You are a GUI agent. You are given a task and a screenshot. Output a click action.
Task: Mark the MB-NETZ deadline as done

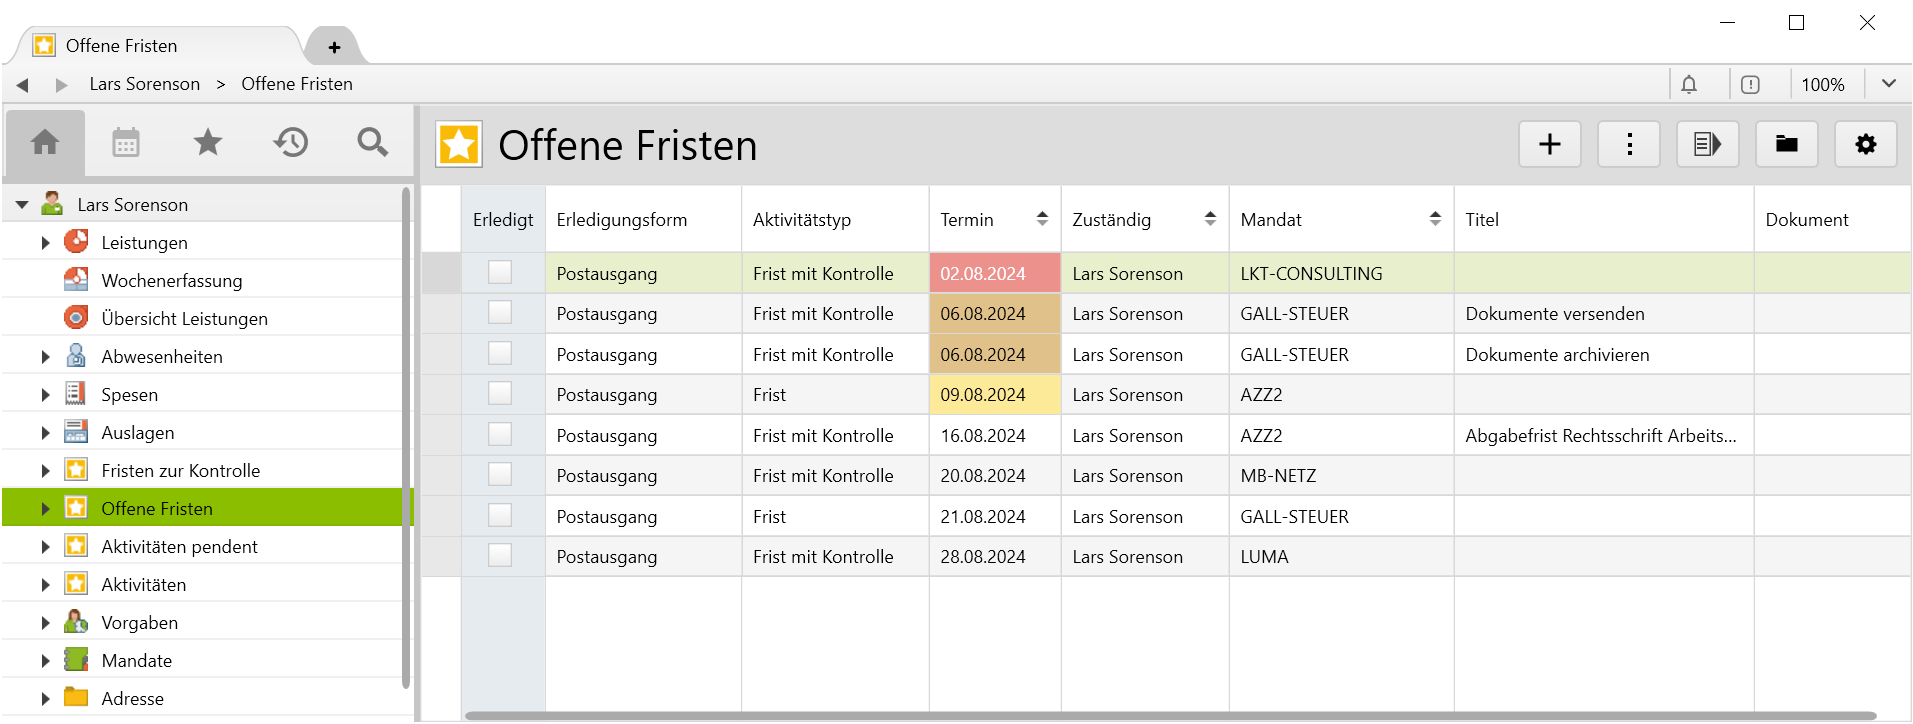tap(500, 475)
